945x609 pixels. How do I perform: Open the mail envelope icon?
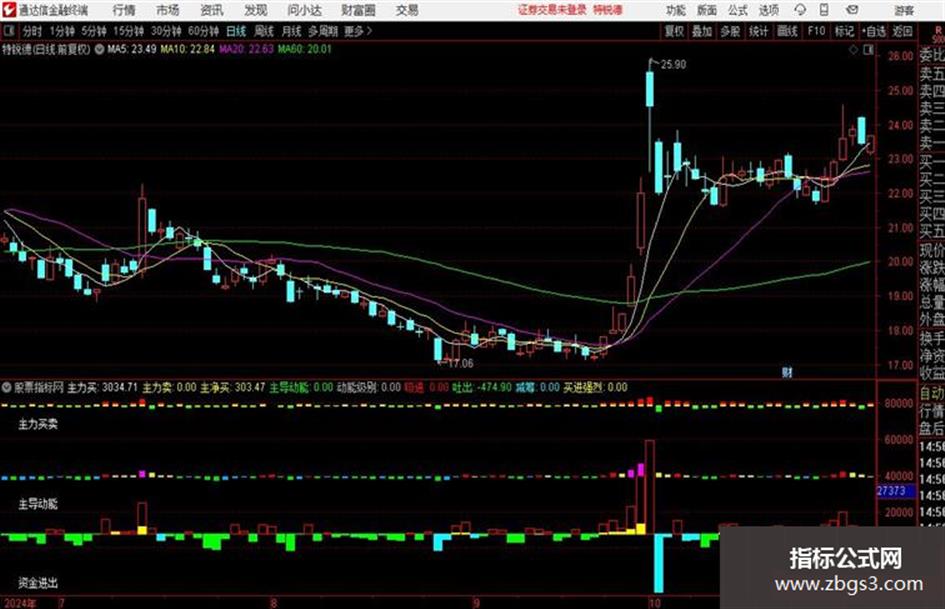(x=852, y=10)
